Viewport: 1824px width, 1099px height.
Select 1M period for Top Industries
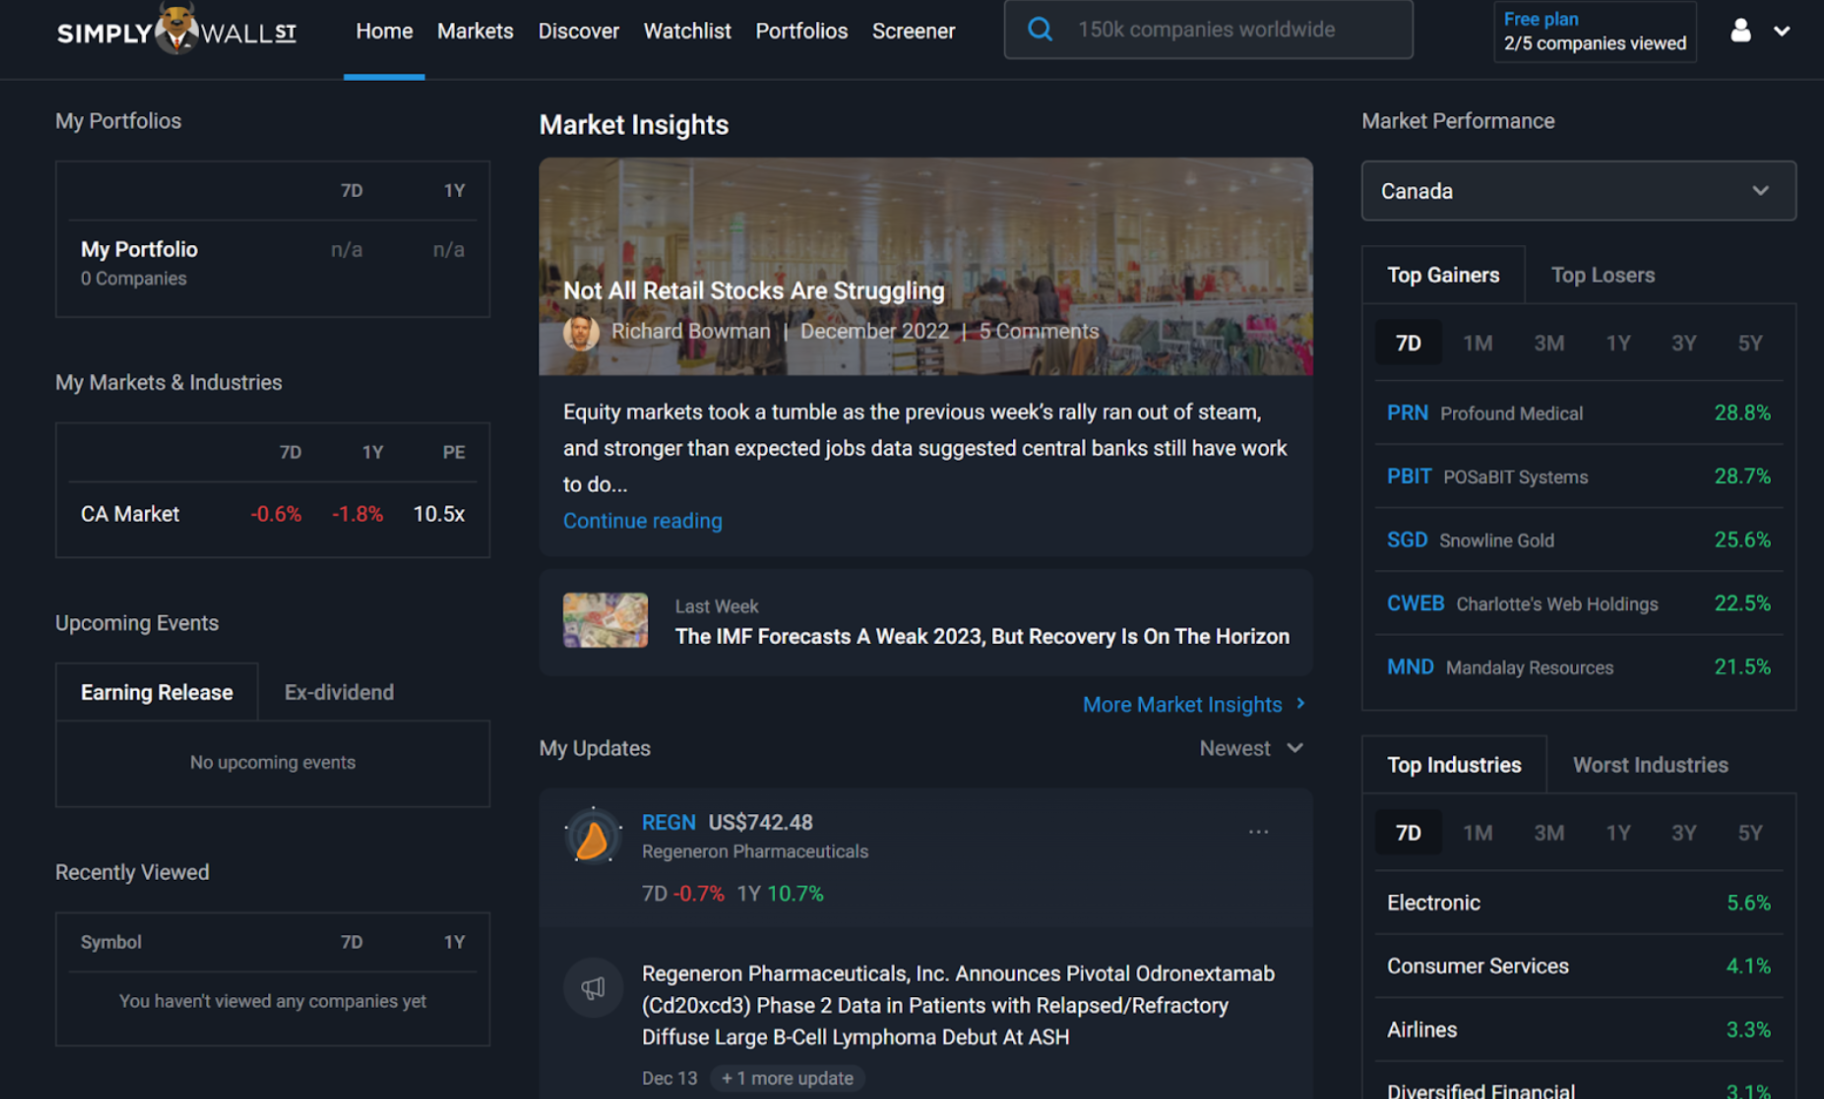[x=1477, y=833]
